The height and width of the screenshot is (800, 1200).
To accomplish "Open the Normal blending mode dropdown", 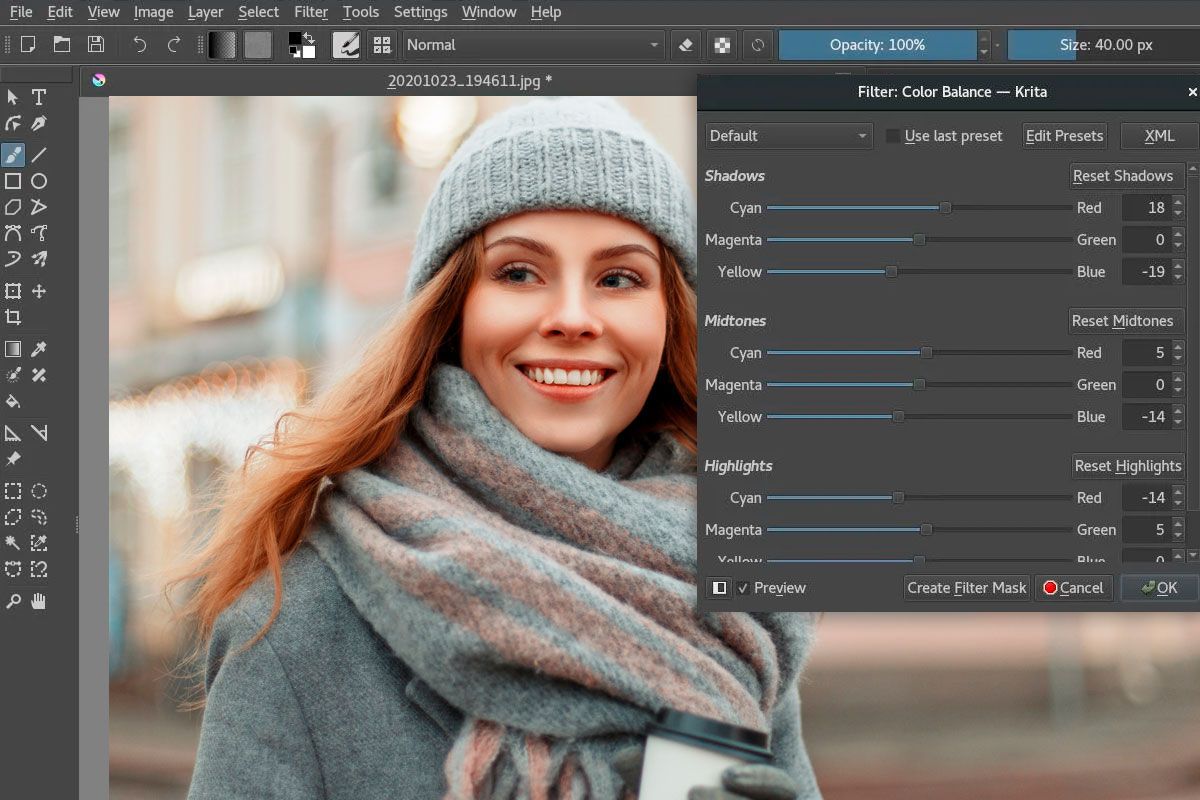I will (x=534, y=45).
